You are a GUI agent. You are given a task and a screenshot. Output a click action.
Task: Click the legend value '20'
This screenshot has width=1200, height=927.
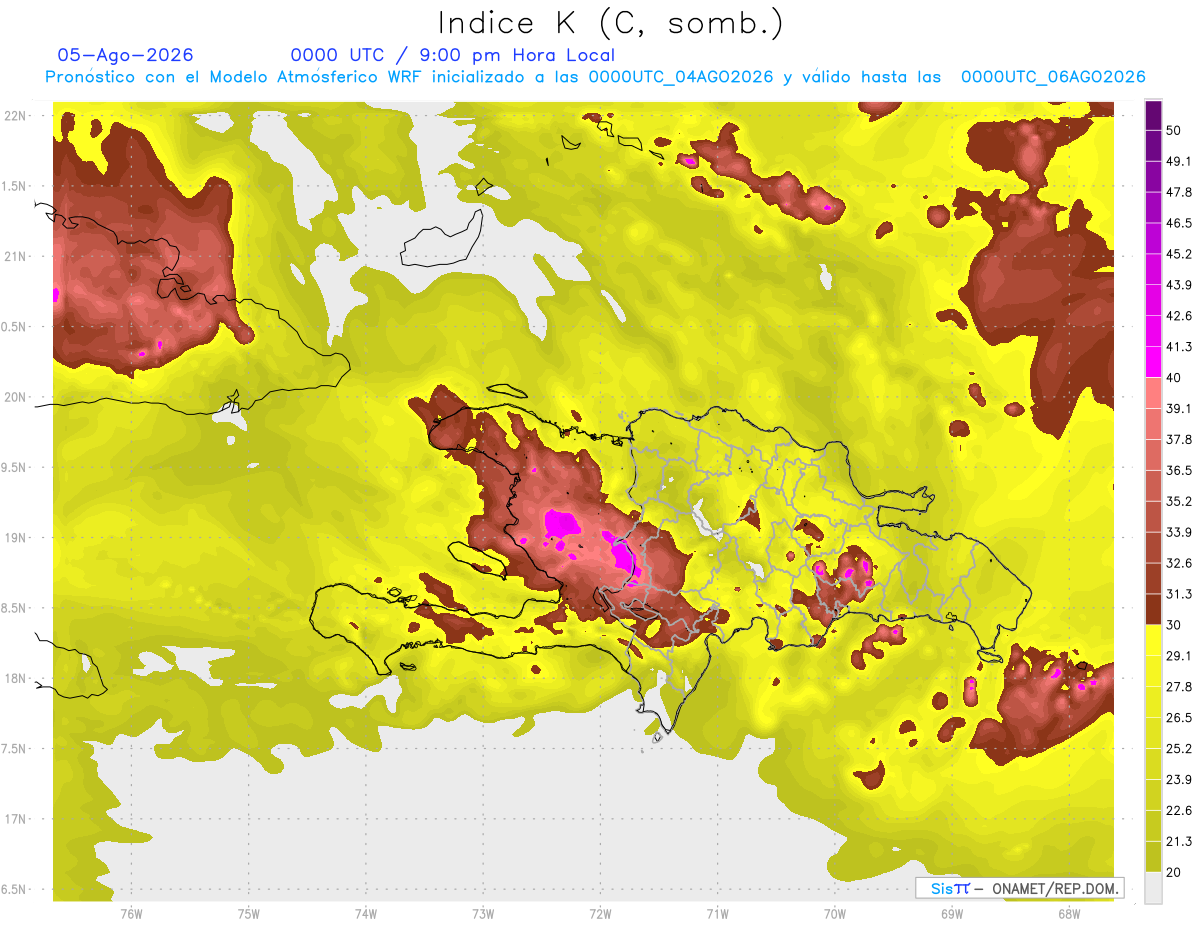coord(1175,872)
